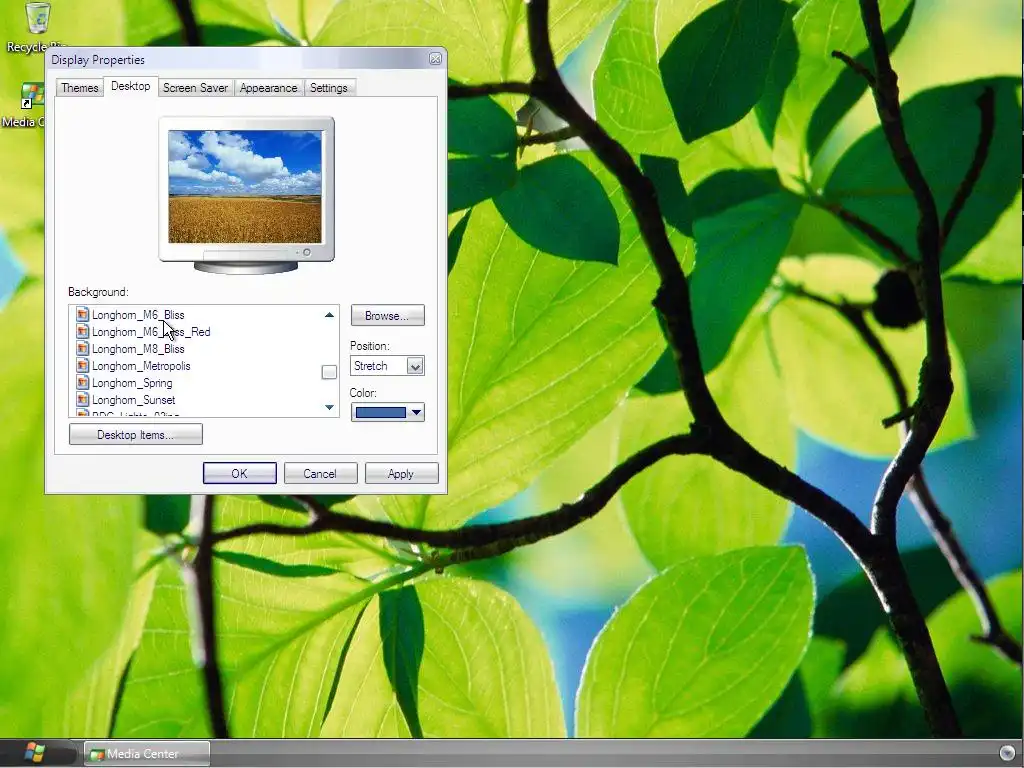
Task: Click the Cancel button
Action: (x=320, y=473)
